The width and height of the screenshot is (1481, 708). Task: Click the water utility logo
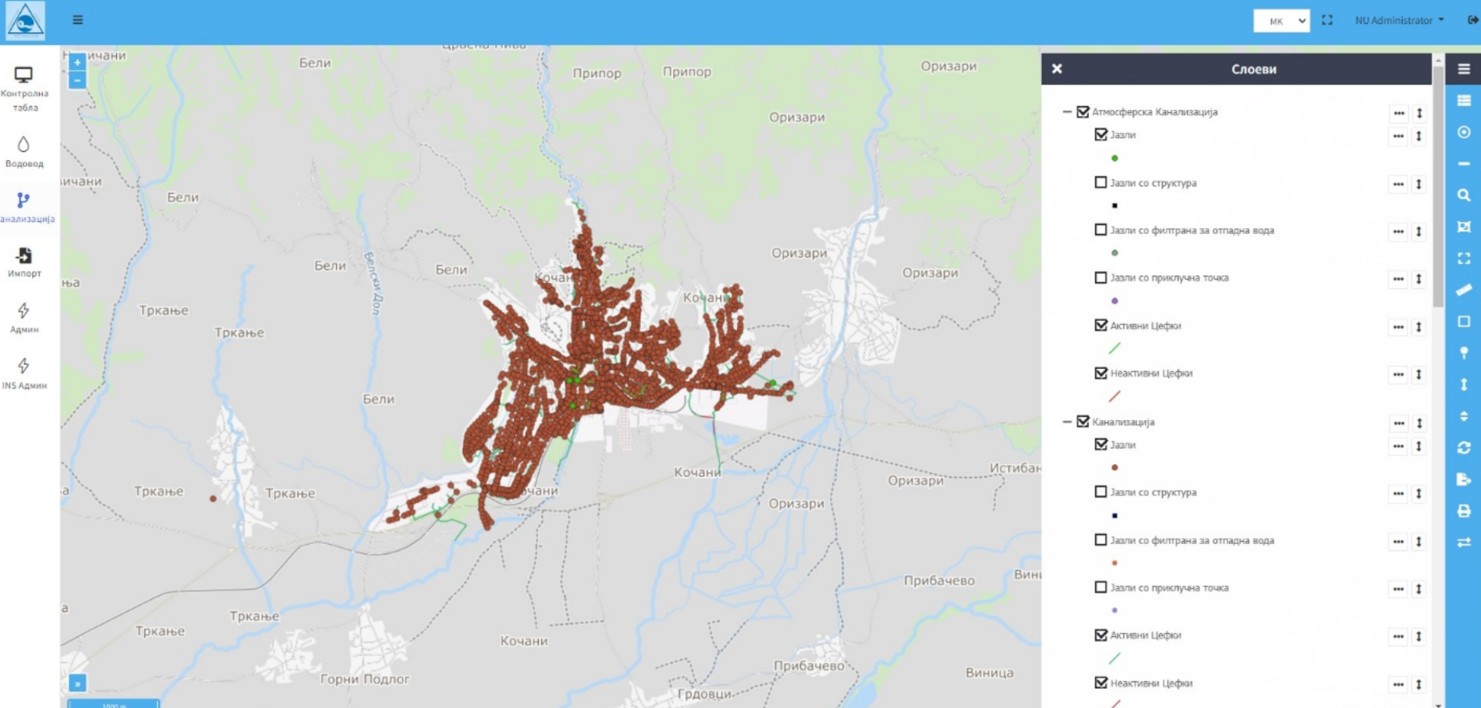(x=25, y=21)
